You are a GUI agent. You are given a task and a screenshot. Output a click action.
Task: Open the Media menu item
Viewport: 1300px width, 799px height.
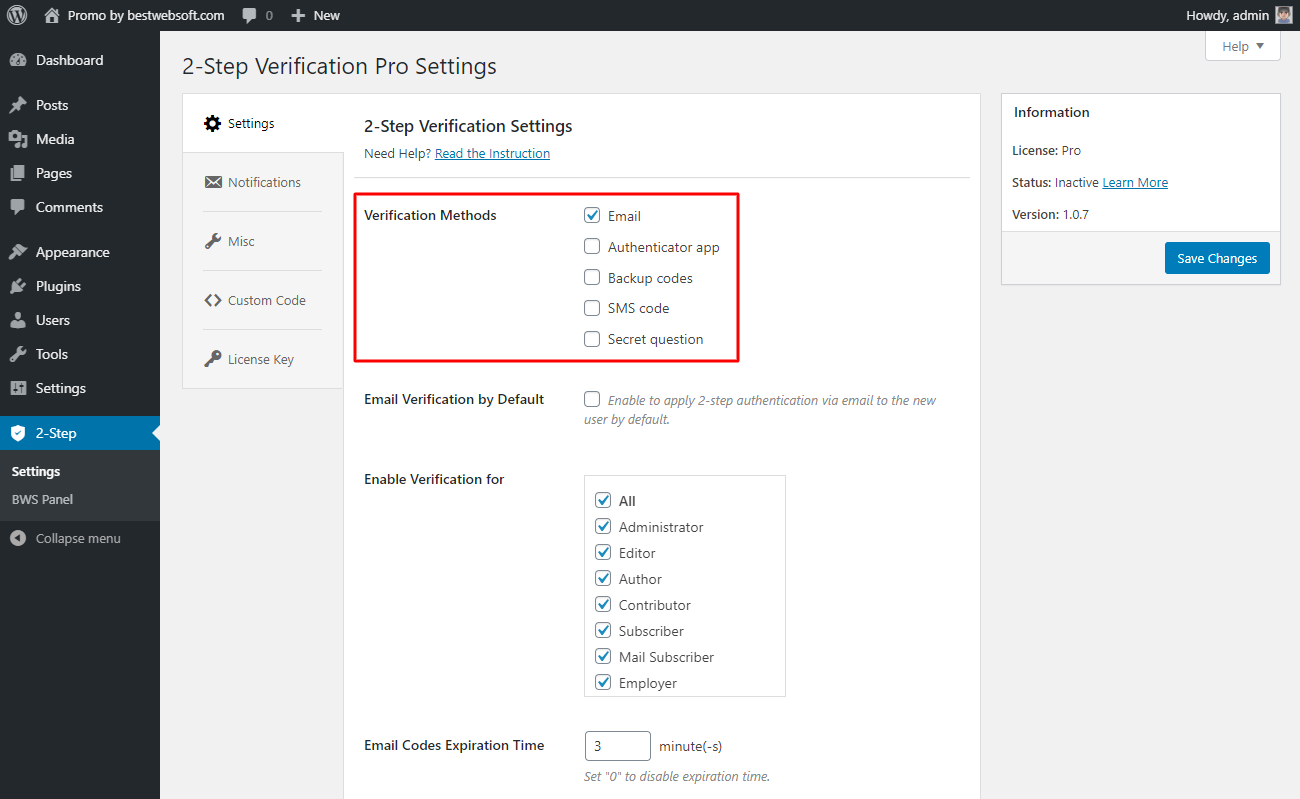coord(80,139)
